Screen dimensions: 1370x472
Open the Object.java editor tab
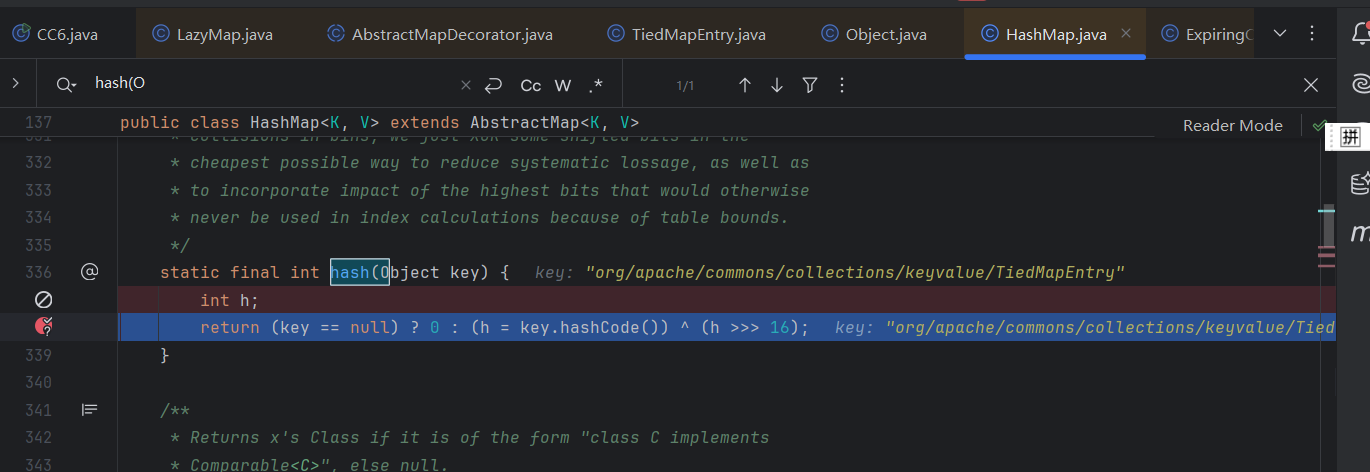pos(874,34)
